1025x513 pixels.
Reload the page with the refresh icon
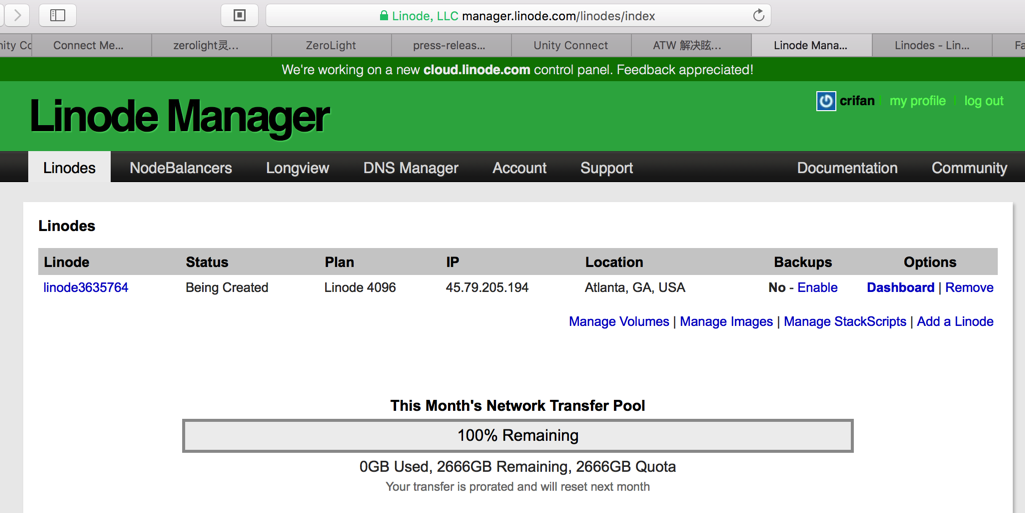(x=758, y=15)
